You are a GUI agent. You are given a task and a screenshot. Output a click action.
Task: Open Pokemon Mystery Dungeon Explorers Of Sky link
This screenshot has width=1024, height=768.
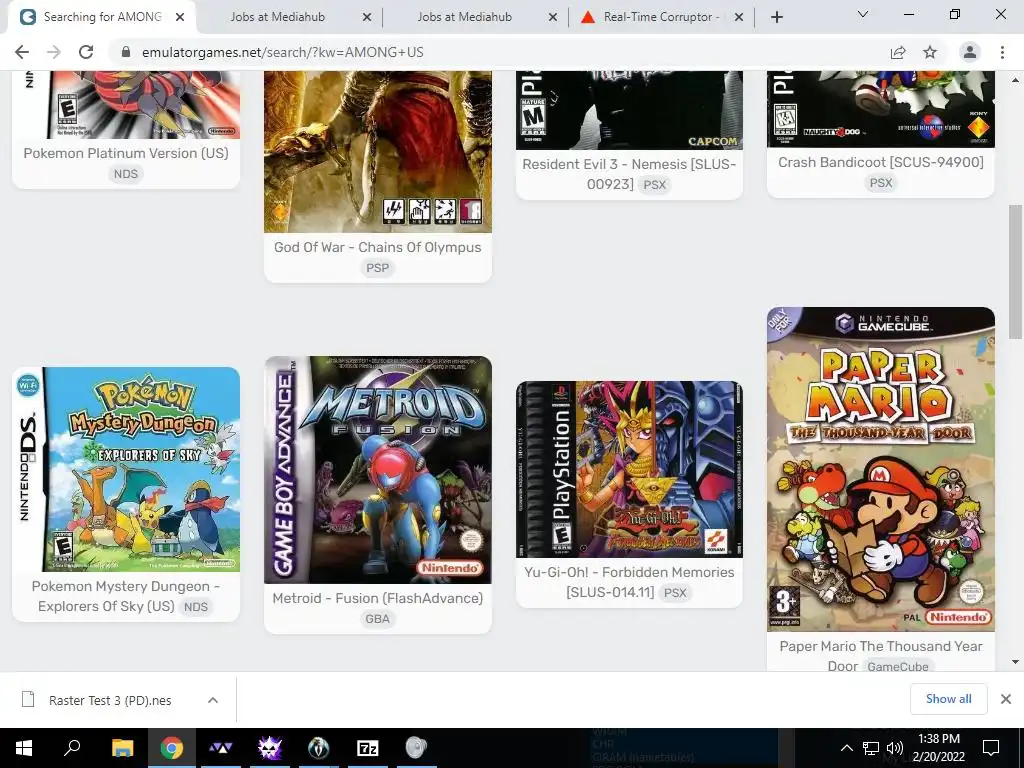(125, 596)
